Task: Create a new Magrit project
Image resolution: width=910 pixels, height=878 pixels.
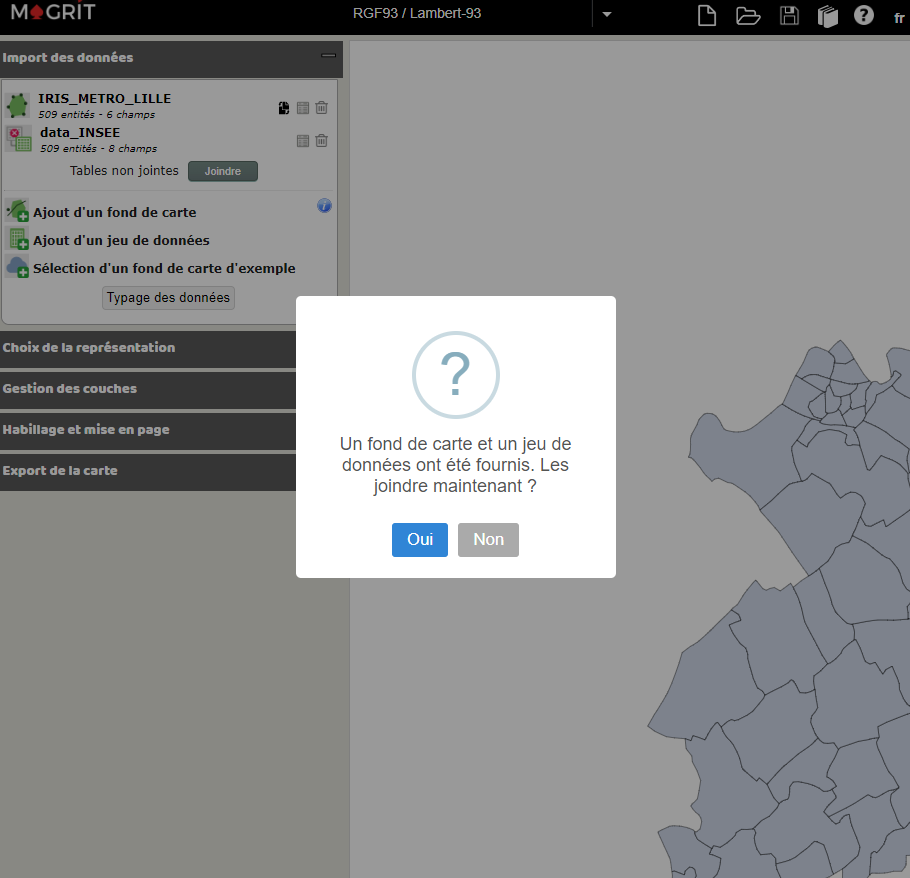Action: click(x=706, y=16)
